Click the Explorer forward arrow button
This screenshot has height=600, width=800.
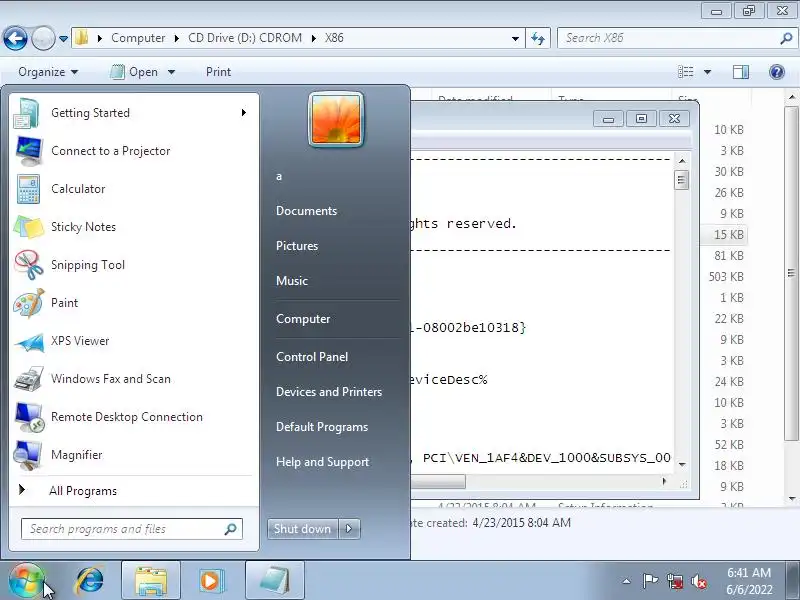pos(43,38)
